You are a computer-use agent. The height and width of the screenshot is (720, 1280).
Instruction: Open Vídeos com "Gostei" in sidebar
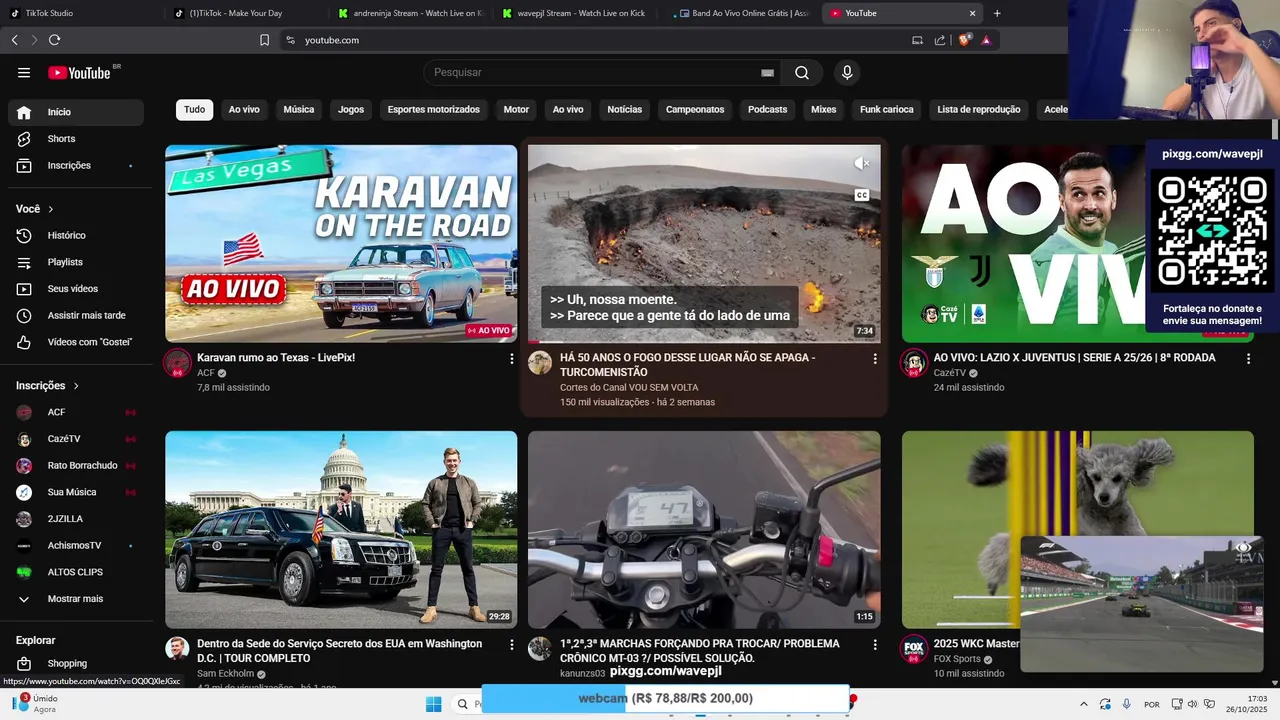coord(76,342)
